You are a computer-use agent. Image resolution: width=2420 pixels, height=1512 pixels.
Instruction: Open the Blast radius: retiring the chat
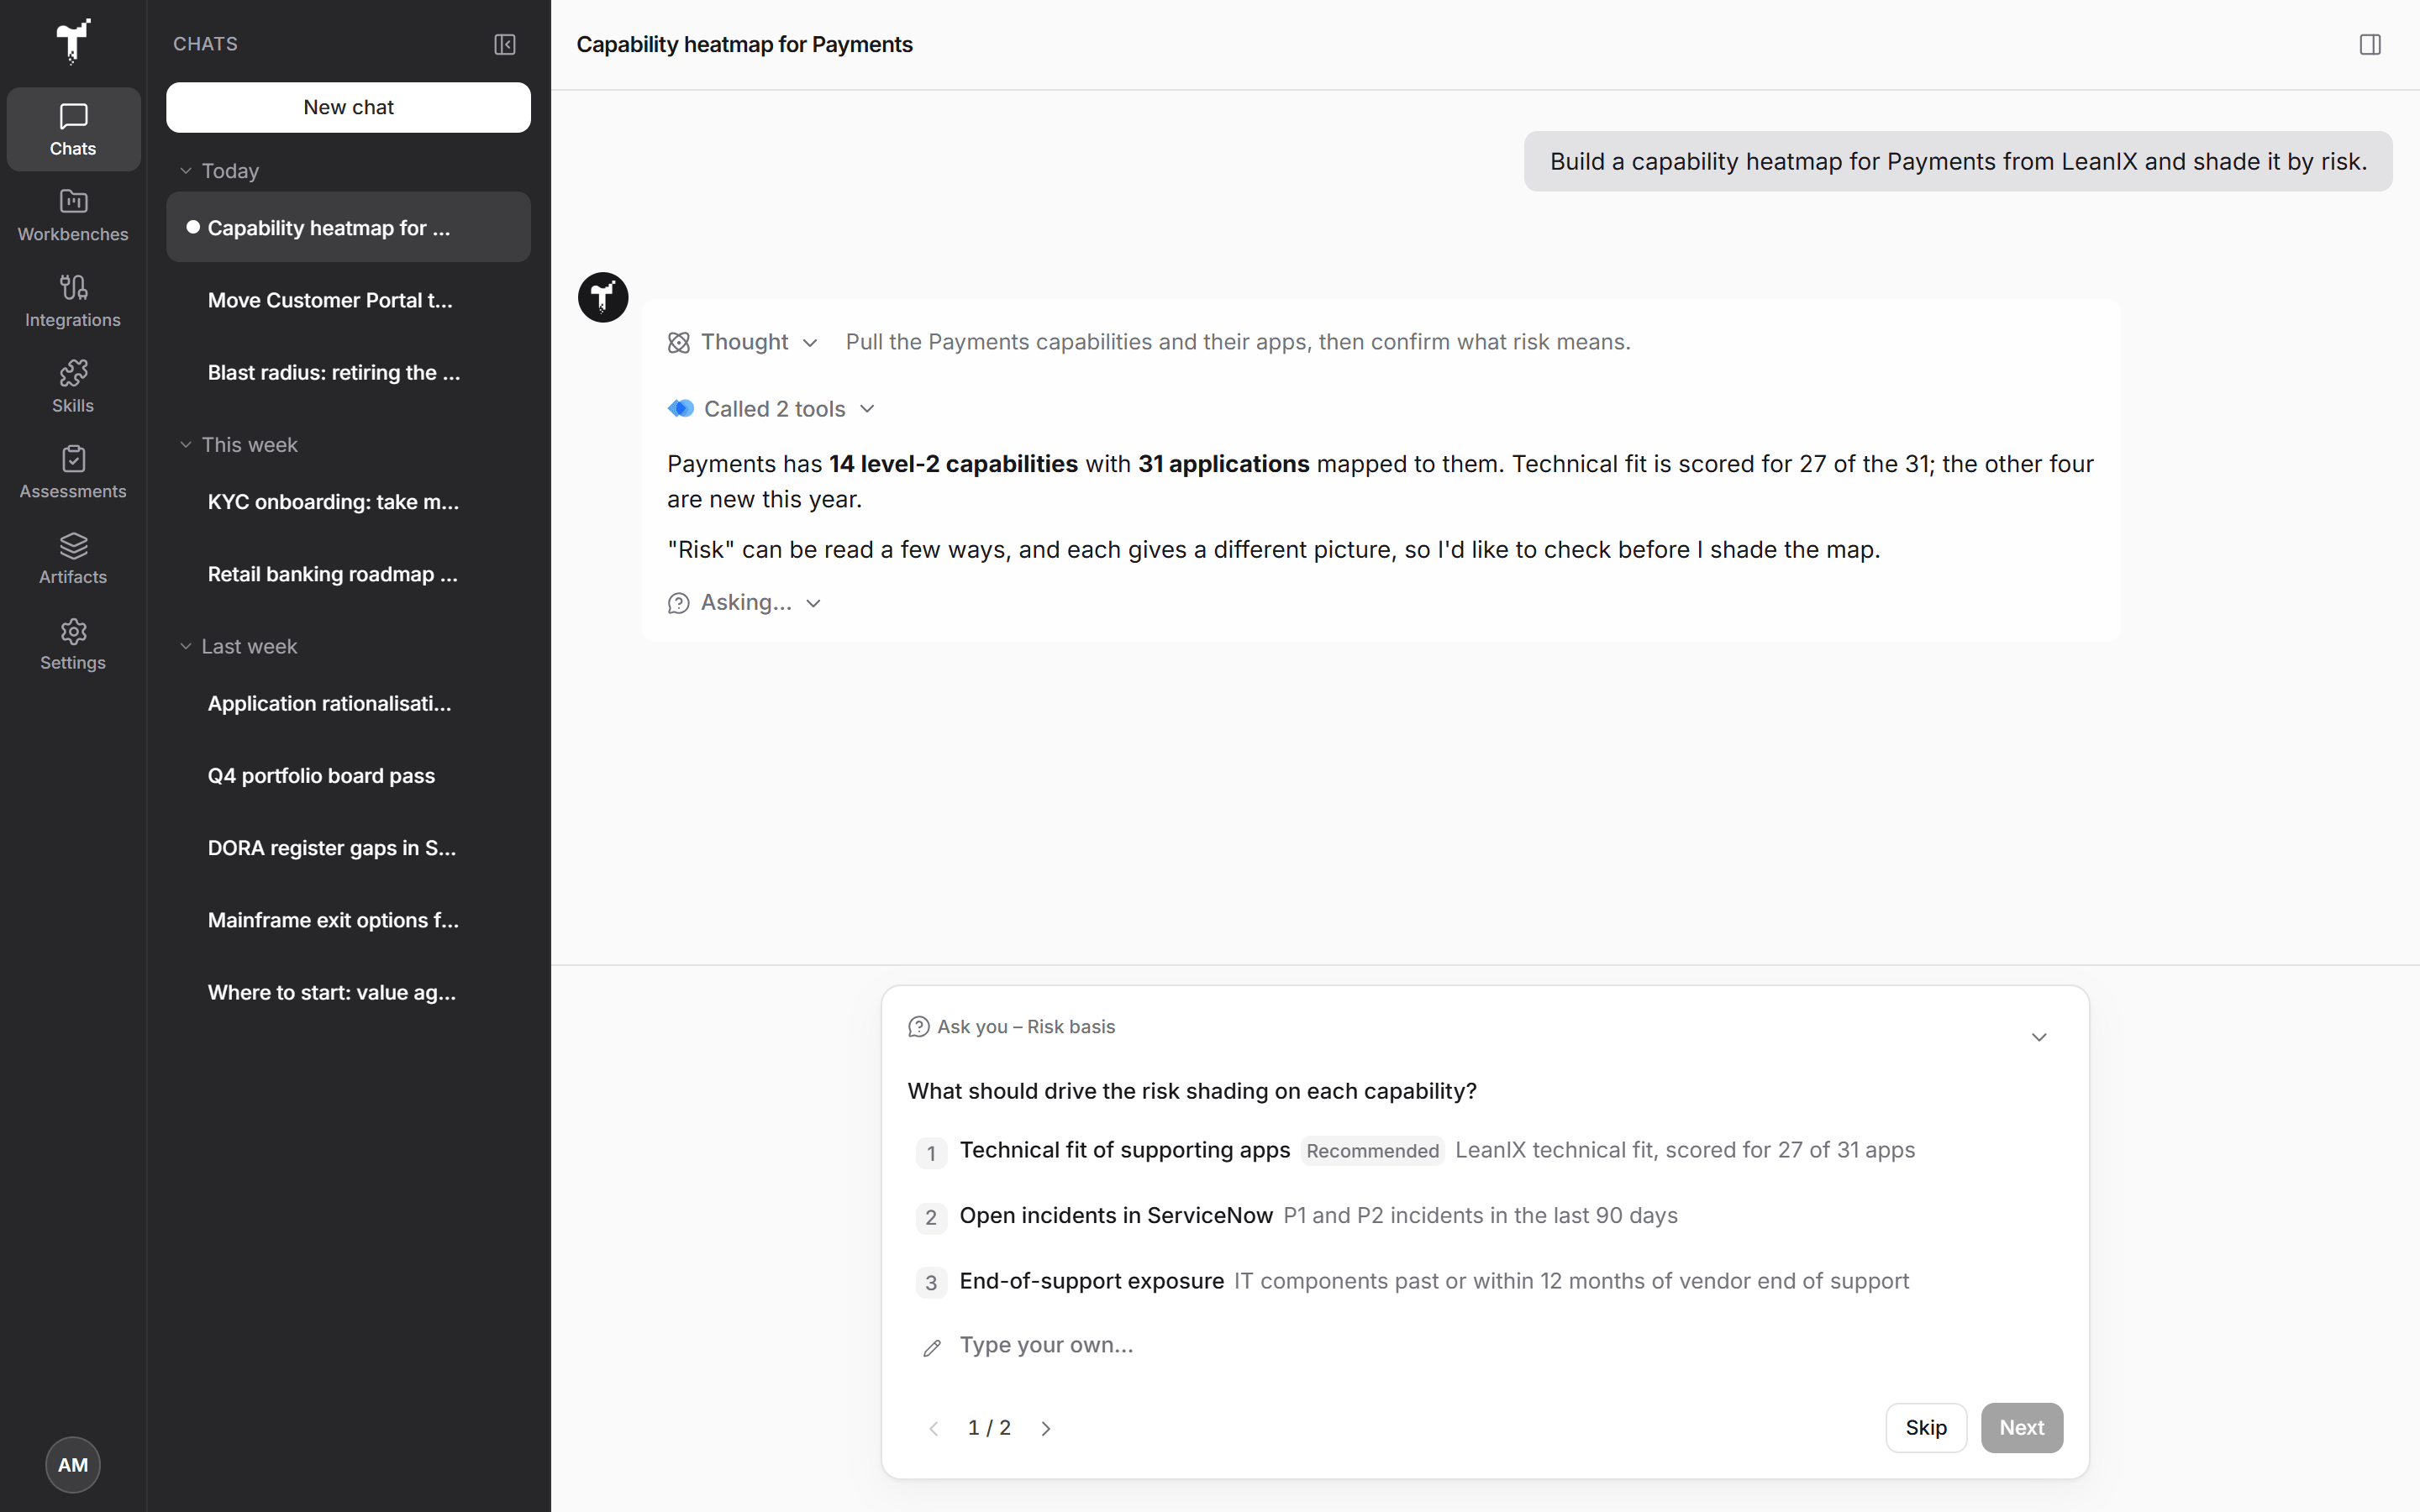tap(348, 372)
